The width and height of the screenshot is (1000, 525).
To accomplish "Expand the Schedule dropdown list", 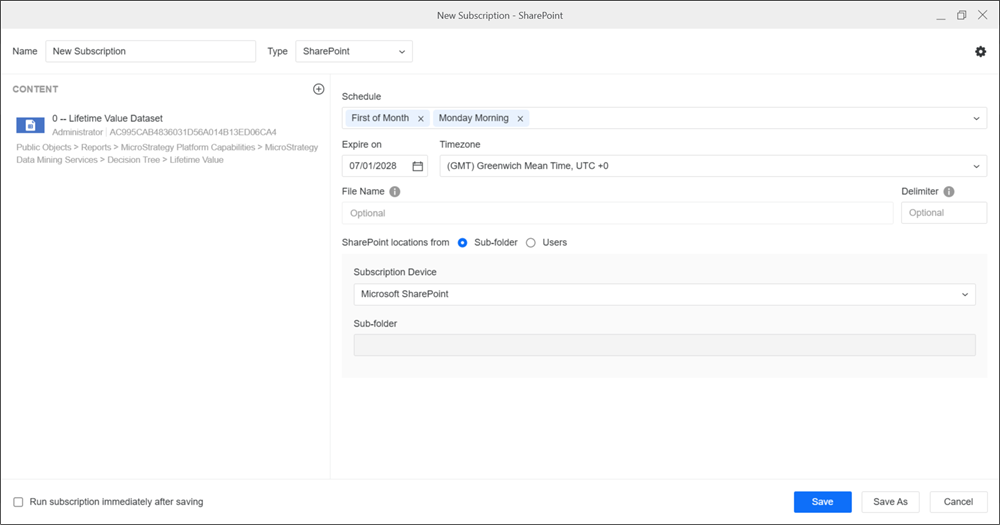I will tap(976, 118).
